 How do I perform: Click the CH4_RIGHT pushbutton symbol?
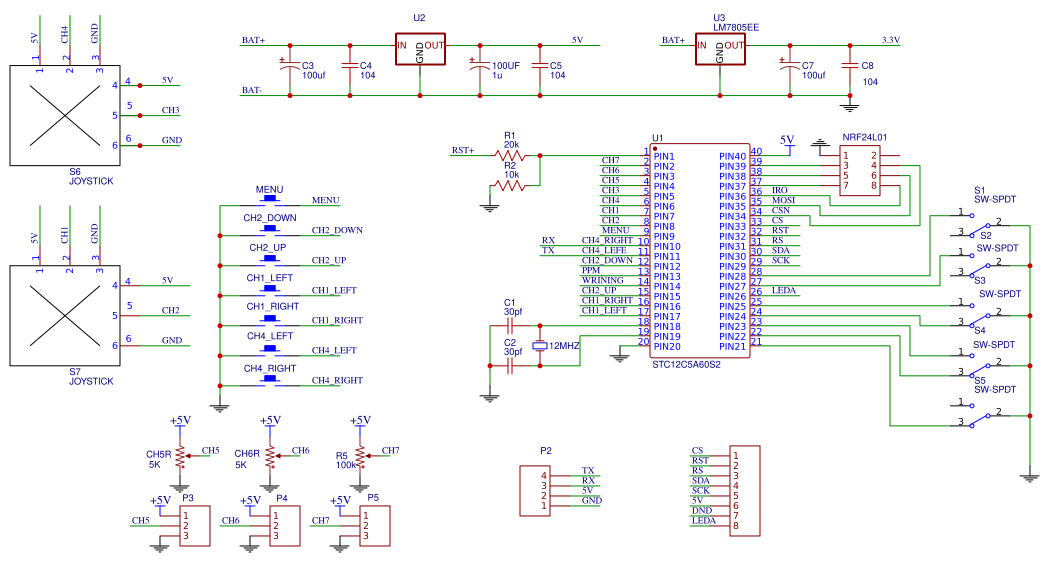[270, 380]
